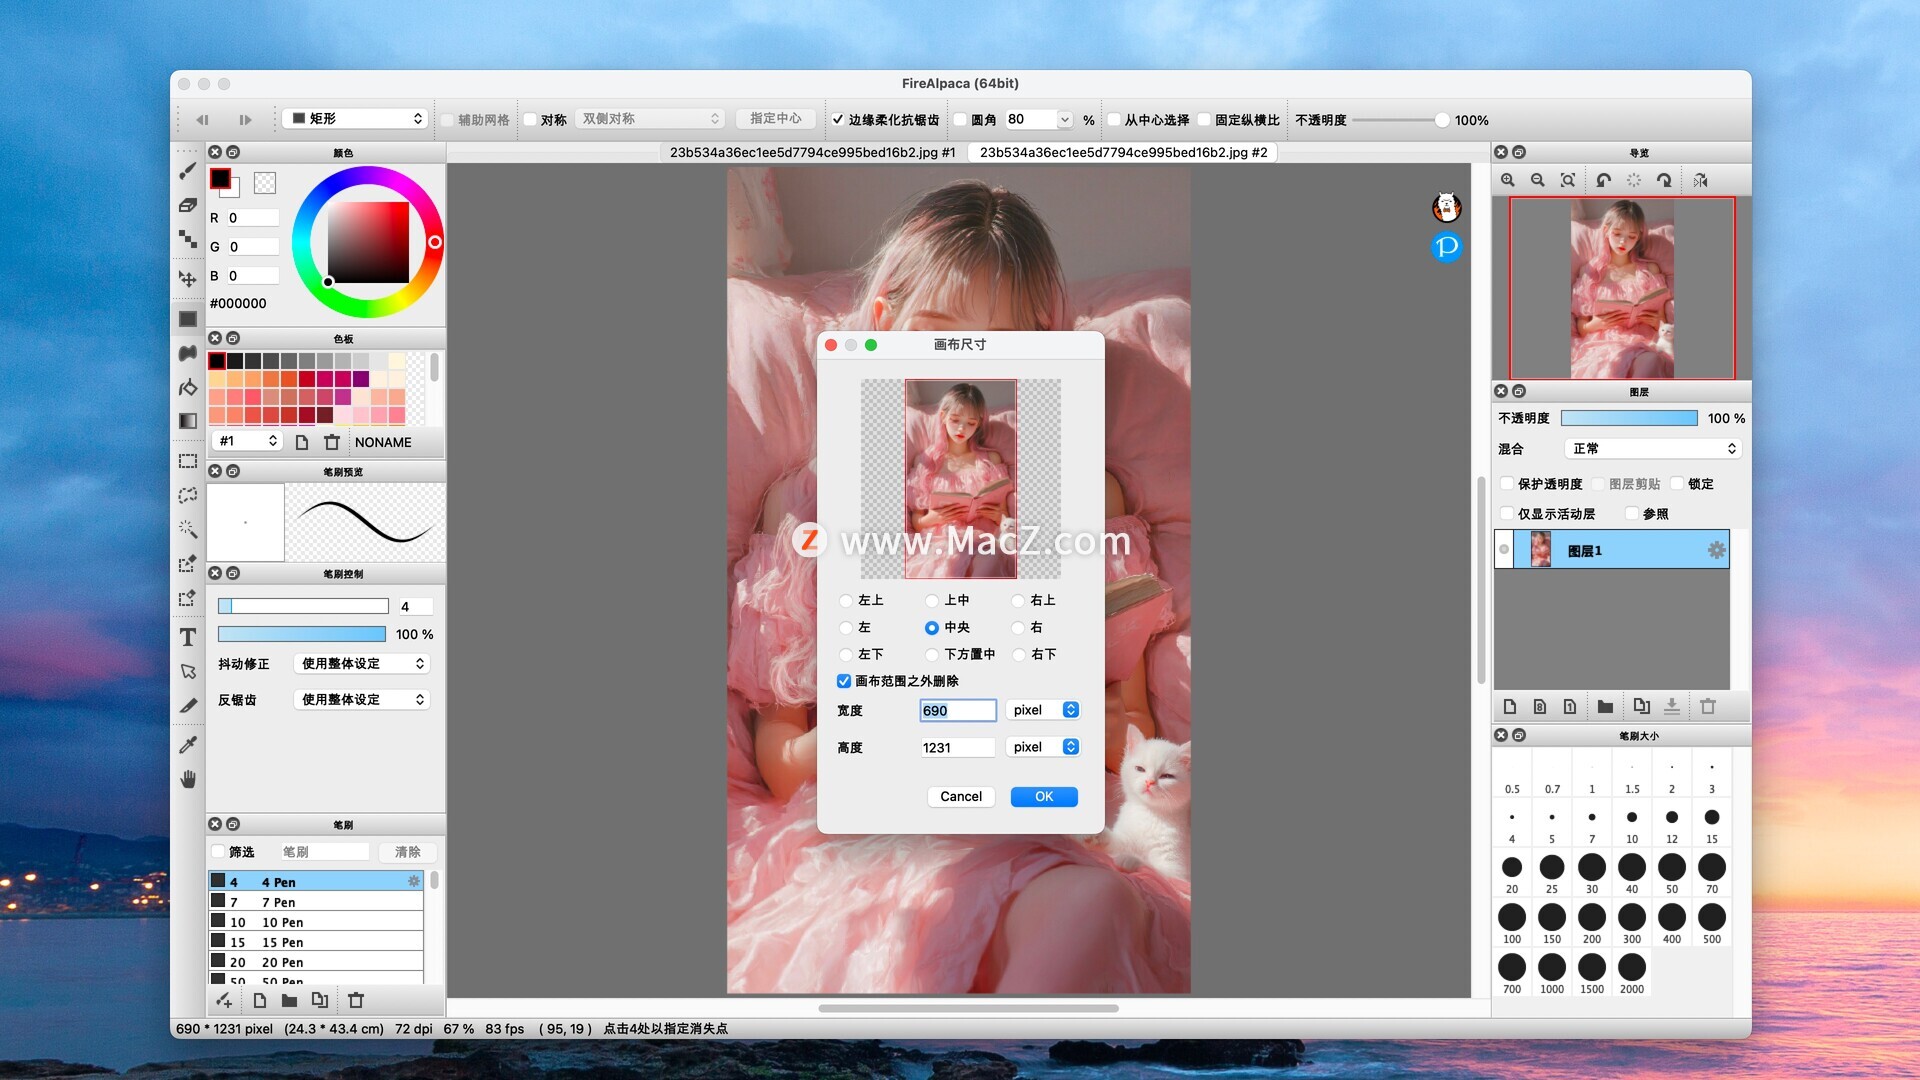
Task: Enable the 锁定 layer checkbox
Action: (x=1677, y=484)
